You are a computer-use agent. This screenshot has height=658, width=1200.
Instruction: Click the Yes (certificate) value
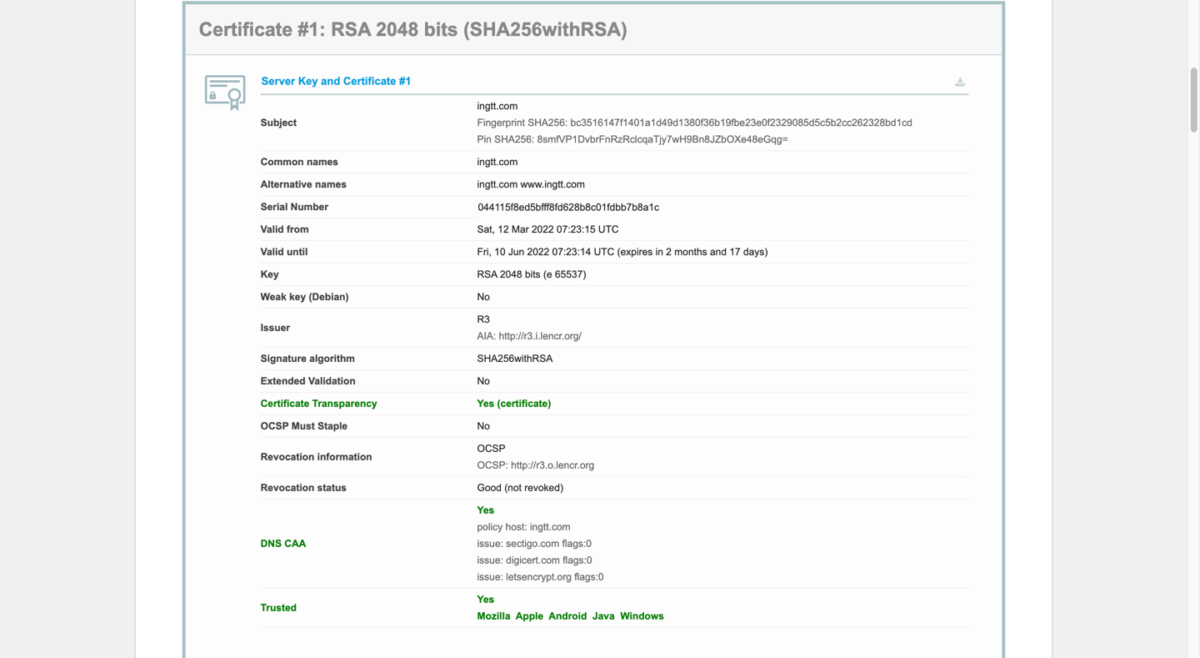514,404
